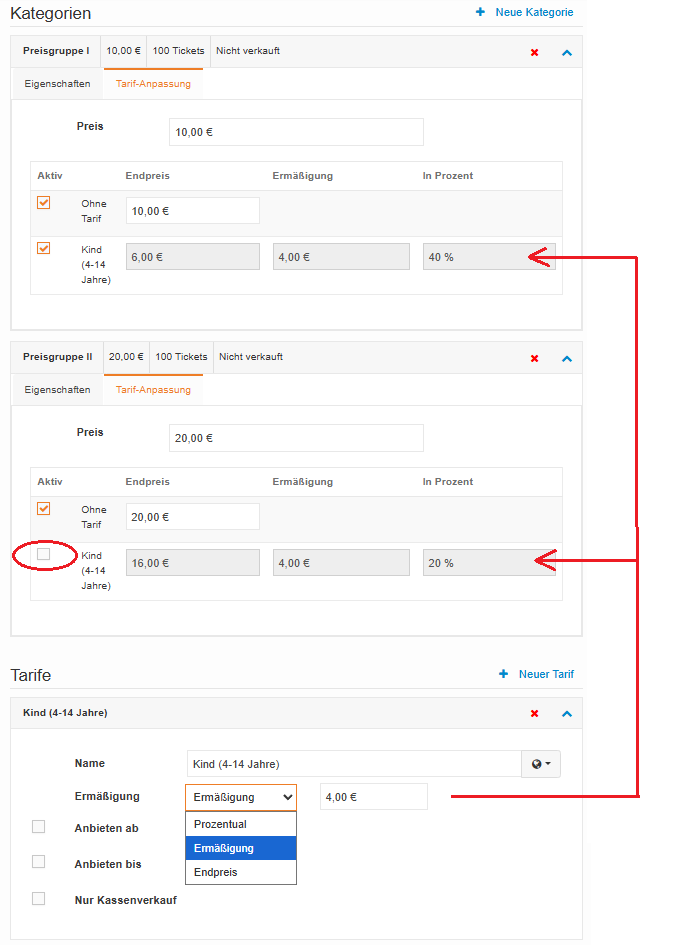684x945 pixels.
Task: Uncheck Ohne Tarif in Preisgruppe I
Action: click(43, 203)
